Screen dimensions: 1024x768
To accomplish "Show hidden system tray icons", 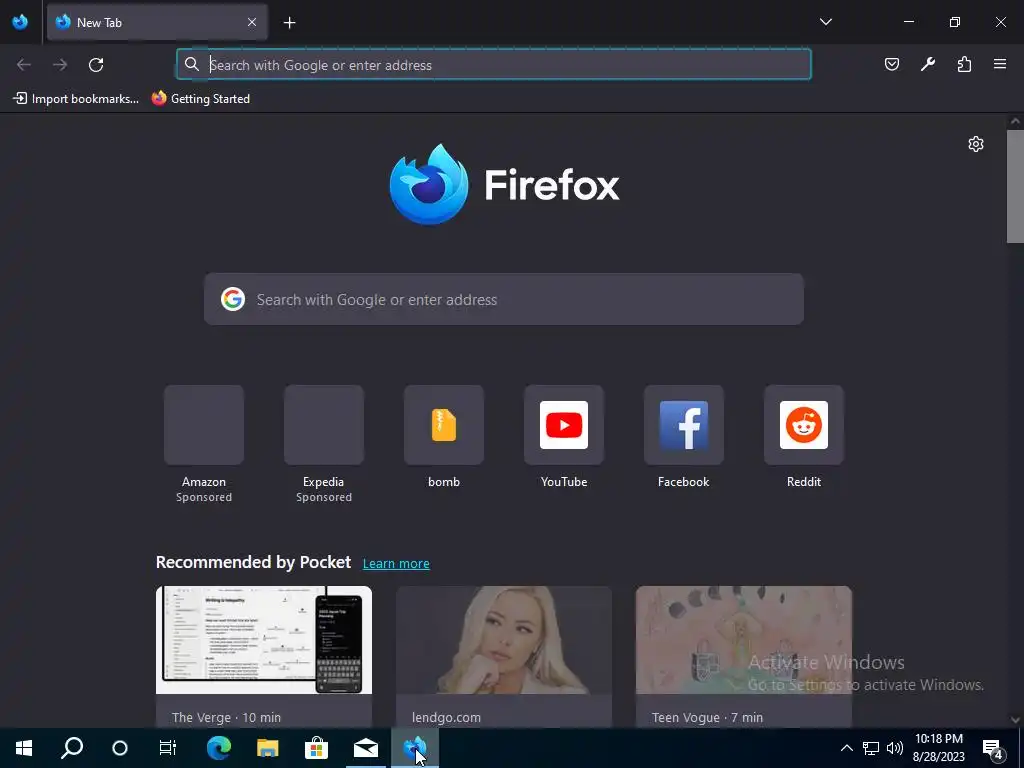I will point(846,748).
